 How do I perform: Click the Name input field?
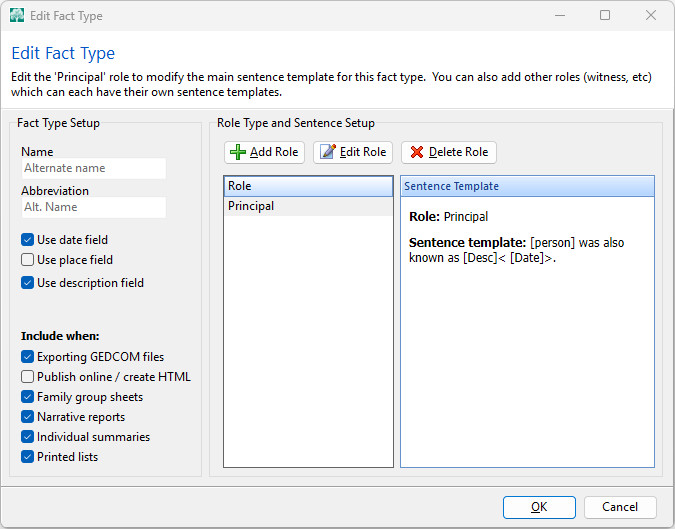coord(93,168)
